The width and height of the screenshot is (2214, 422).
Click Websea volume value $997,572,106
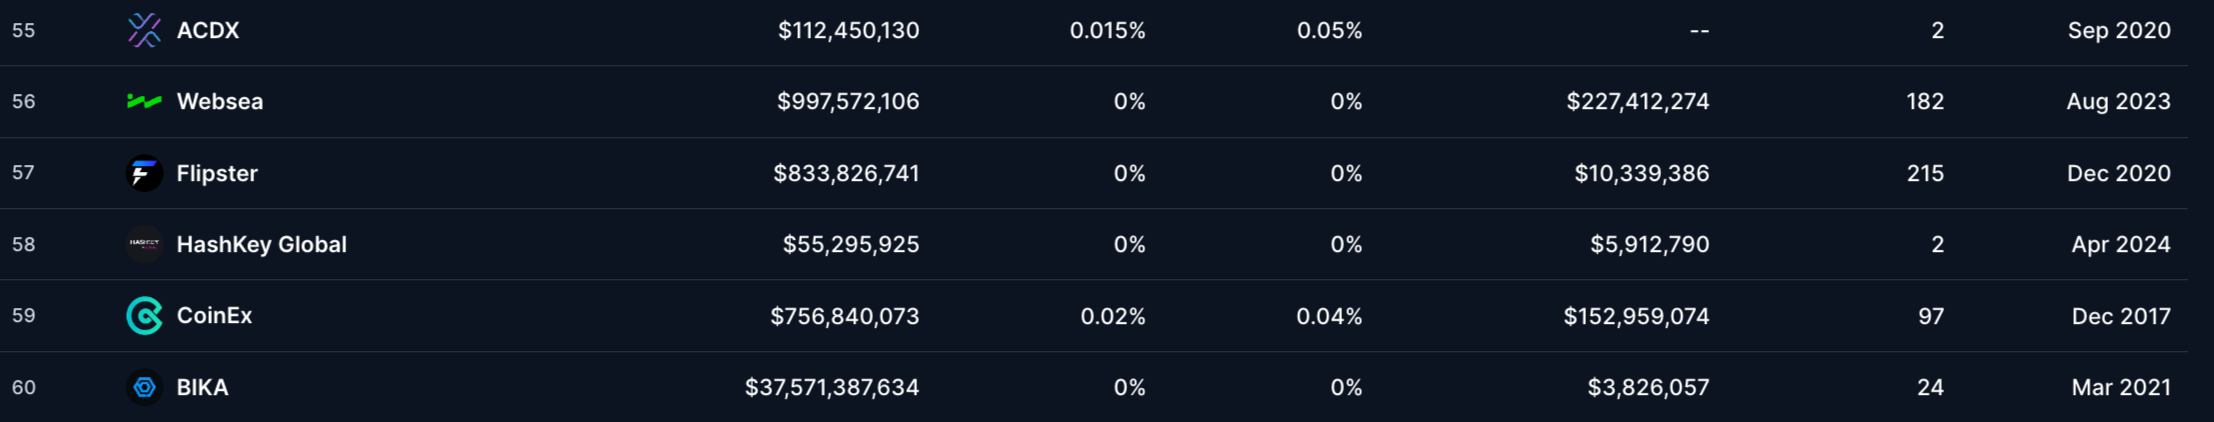point(848,101)
